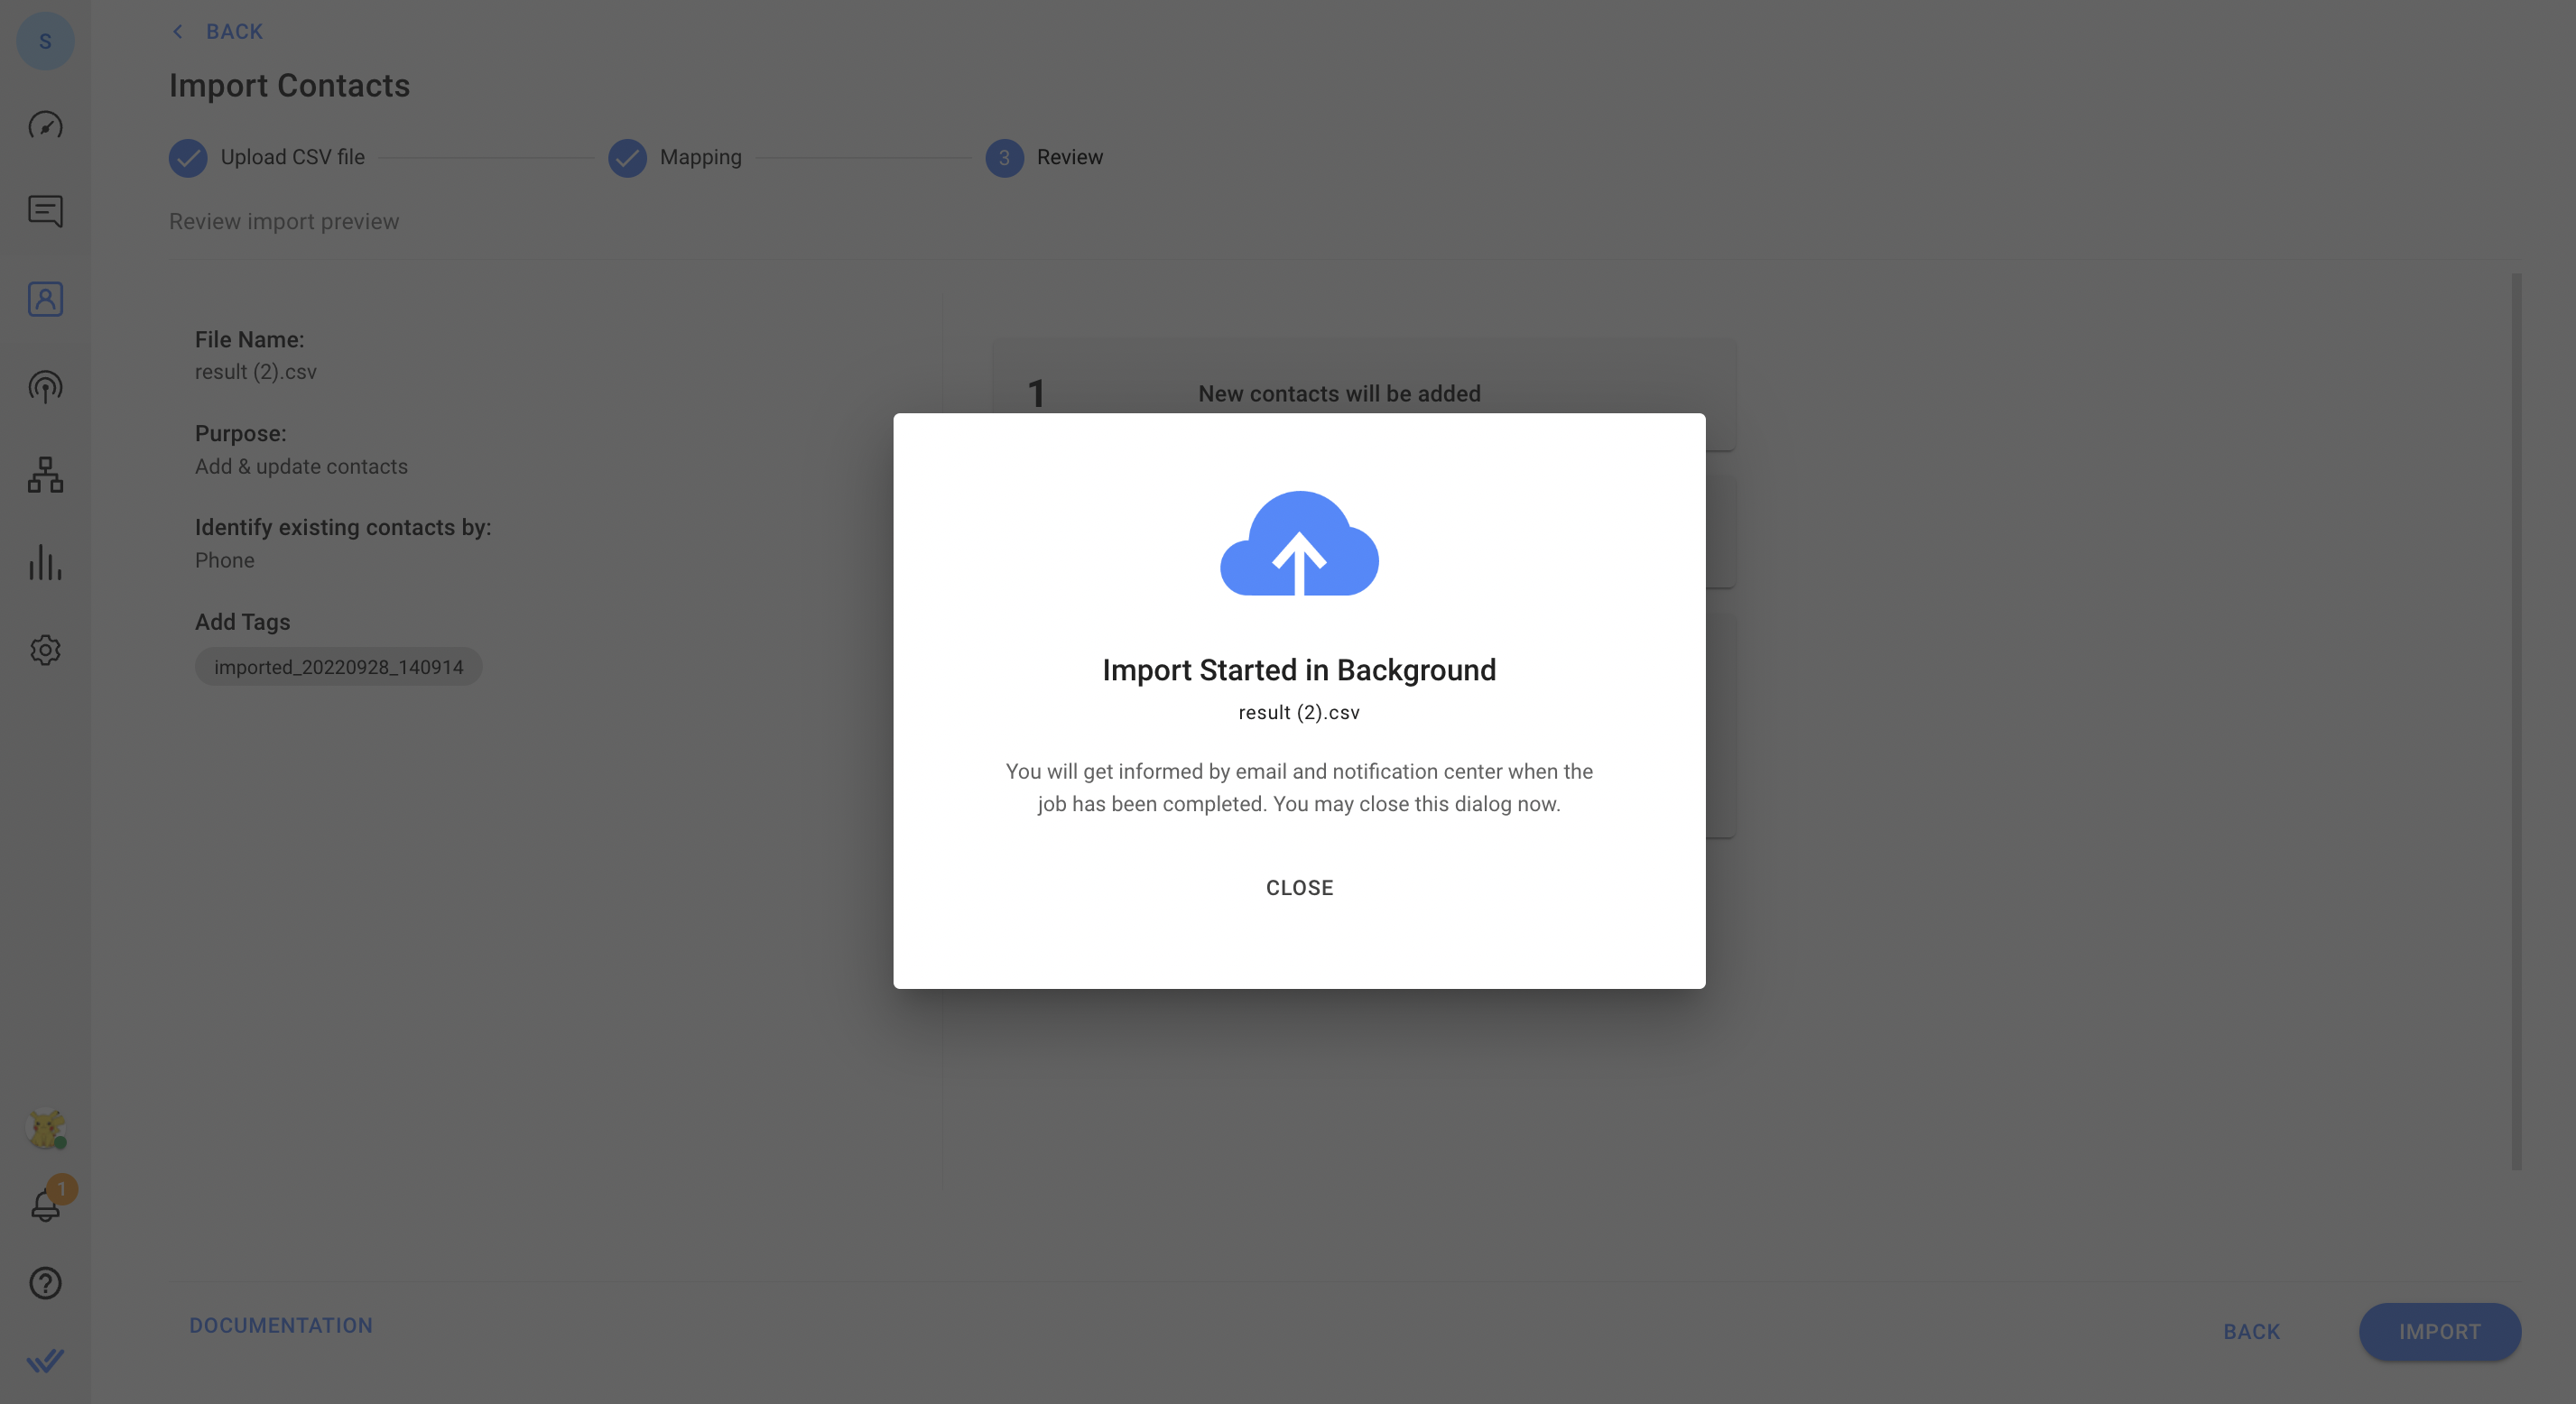This screenshot has width=2576, height=1404.
Task: Click the imported_20220928_140914 tag chip
Action: coord(338,667)
